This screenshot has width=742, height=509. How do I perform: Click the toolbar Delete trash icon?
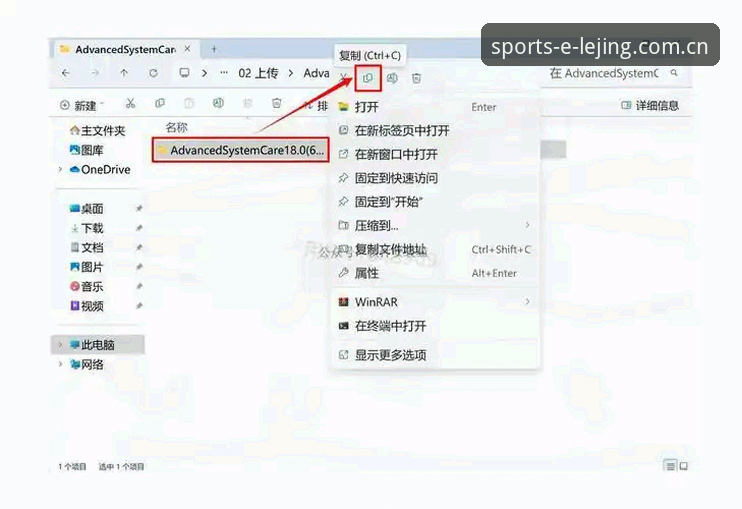click(x=277, y=103)
